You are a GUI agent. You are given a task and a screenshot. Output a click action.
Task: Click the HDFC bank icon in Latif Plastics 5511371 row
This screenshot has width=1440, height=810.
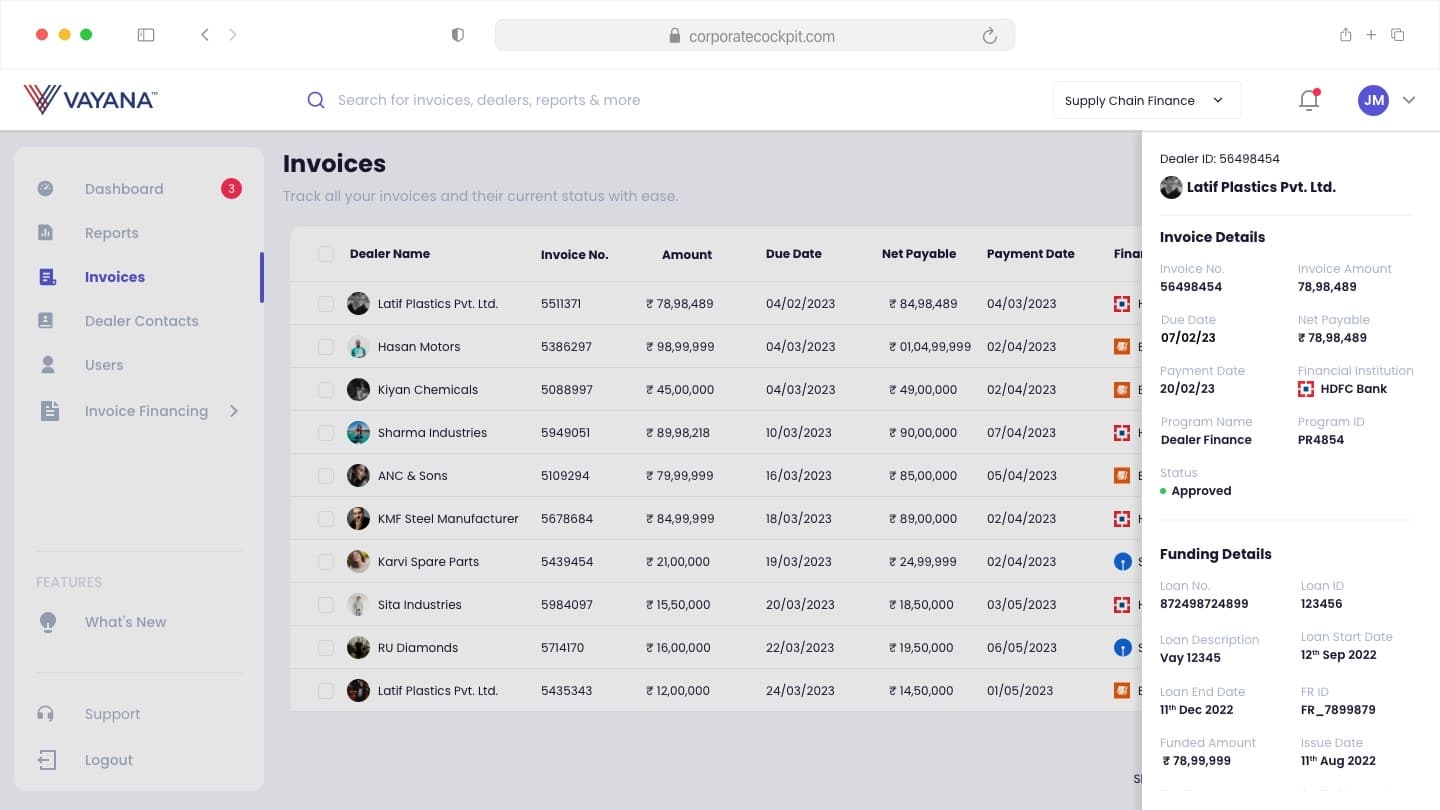(1122, 304)
